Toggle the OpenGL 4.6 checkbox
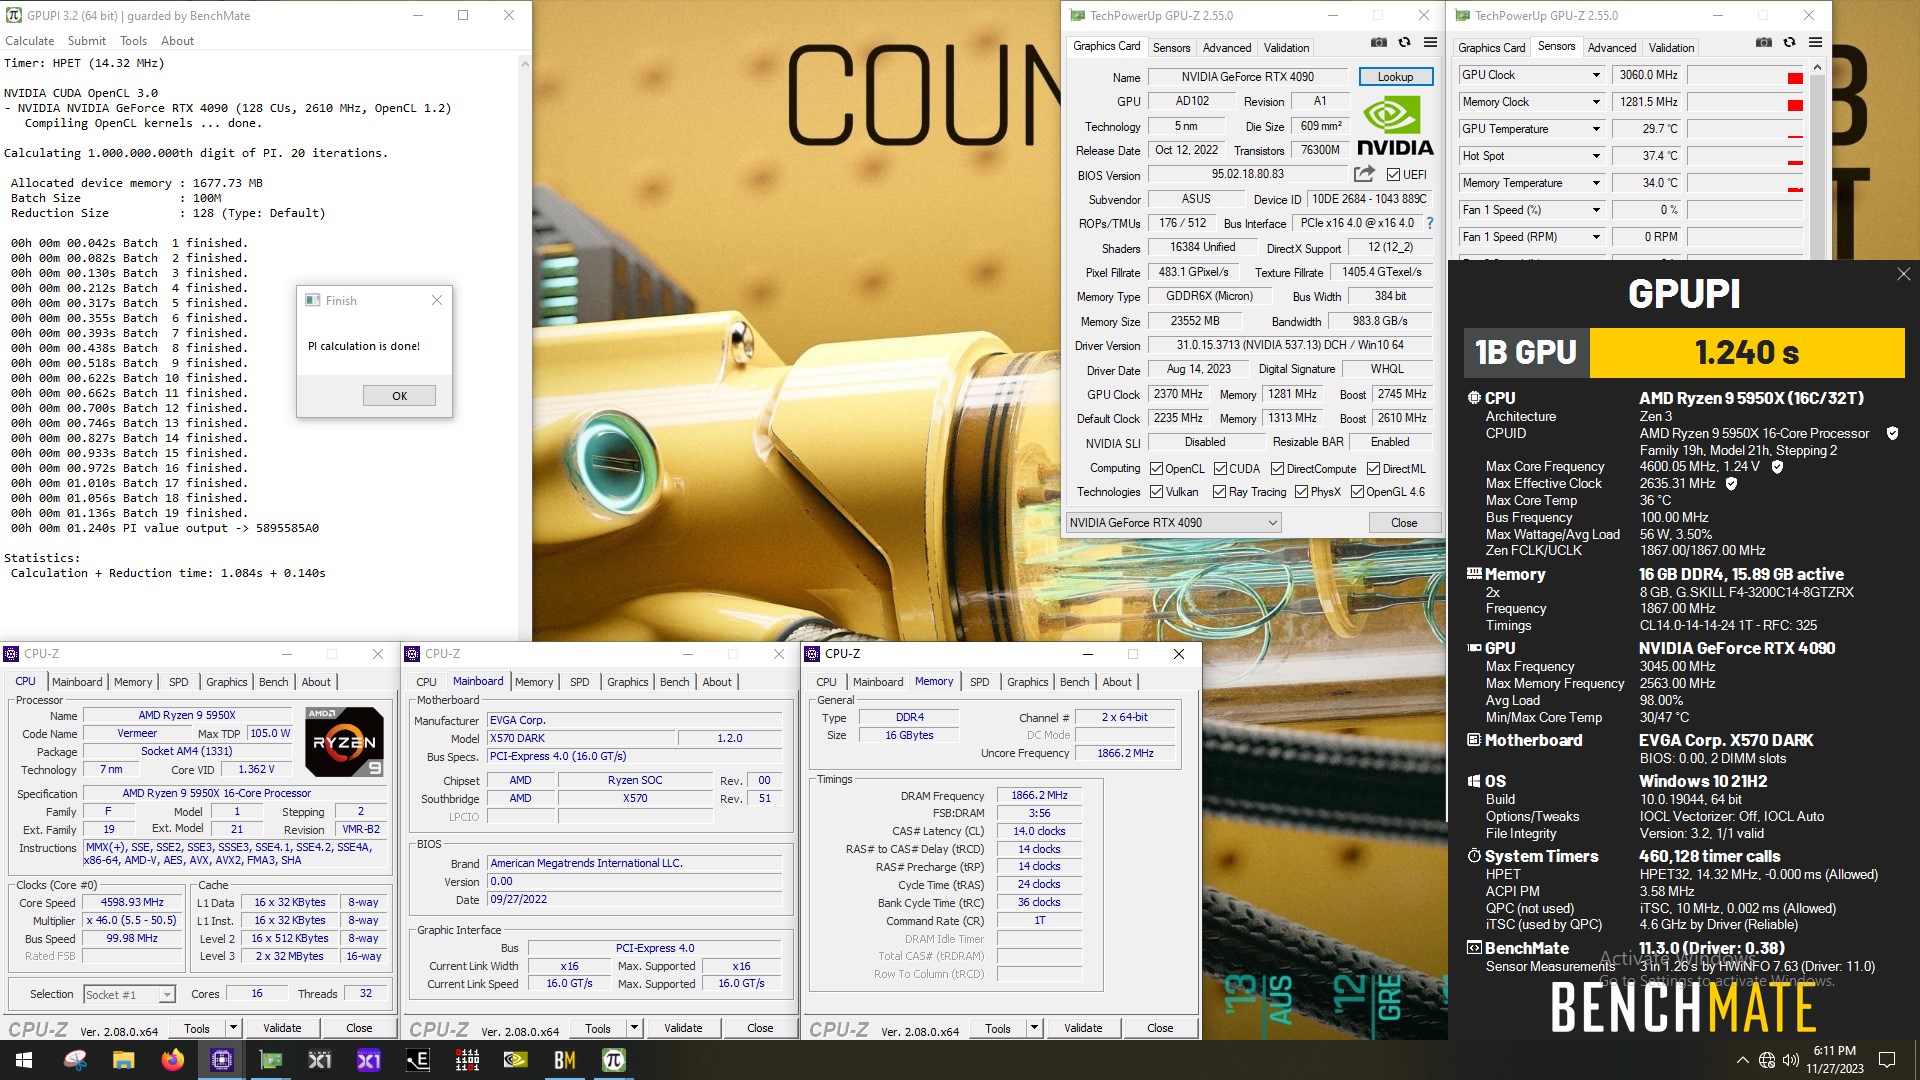Screen dimensions: 1920x1080 [1357, 492]
